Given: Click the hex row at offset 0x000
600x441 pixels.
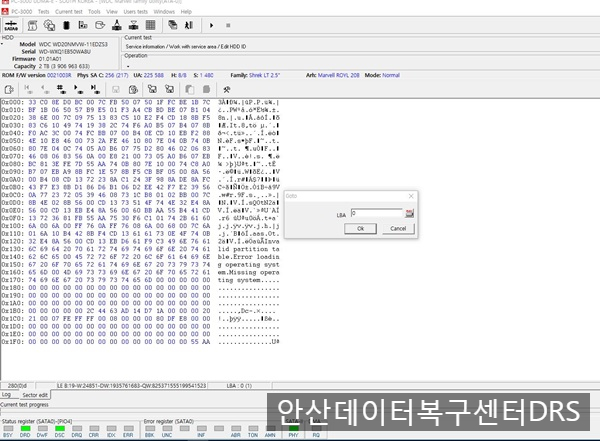Looking at the screenshot, I should click(x=140, y=102).
